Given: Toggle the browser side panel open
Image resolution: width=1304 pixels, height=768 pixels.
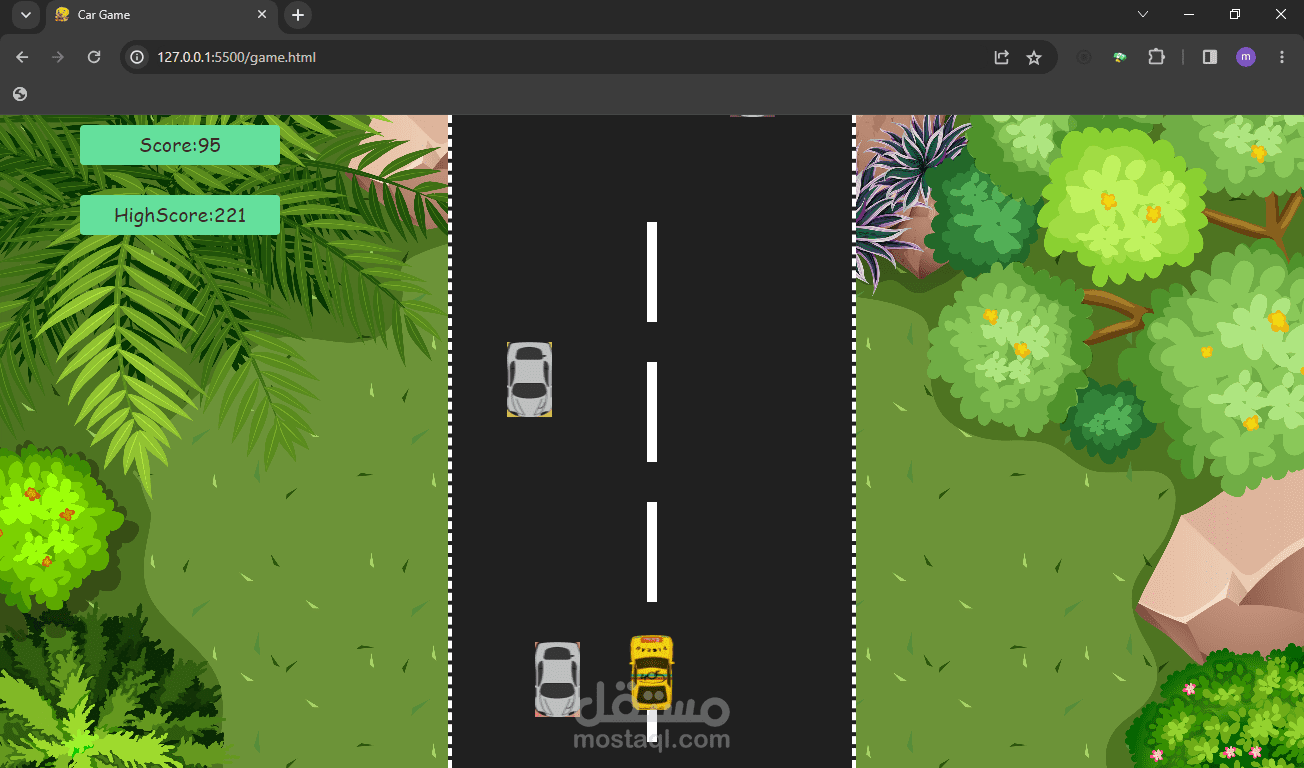Looking at the screenshot, I should point(1209,57).
